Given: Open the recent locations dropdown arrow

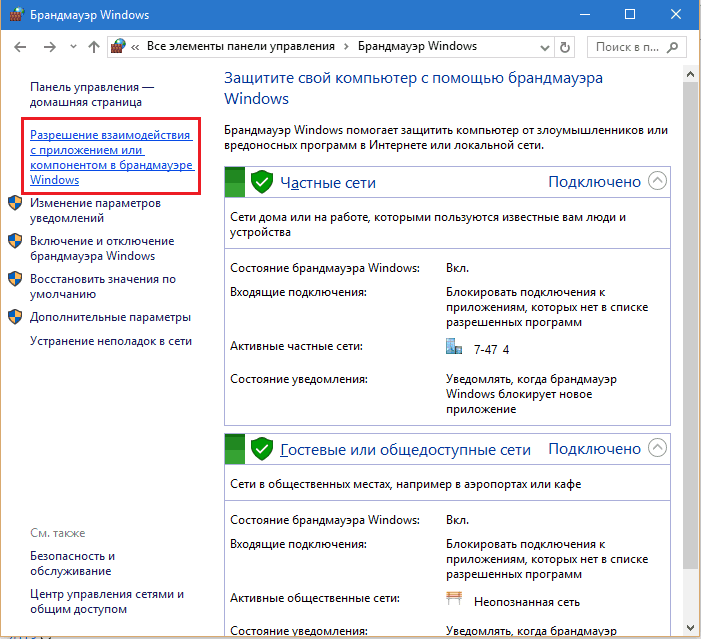Looking at the screenshot, I should tap(73, 47).
